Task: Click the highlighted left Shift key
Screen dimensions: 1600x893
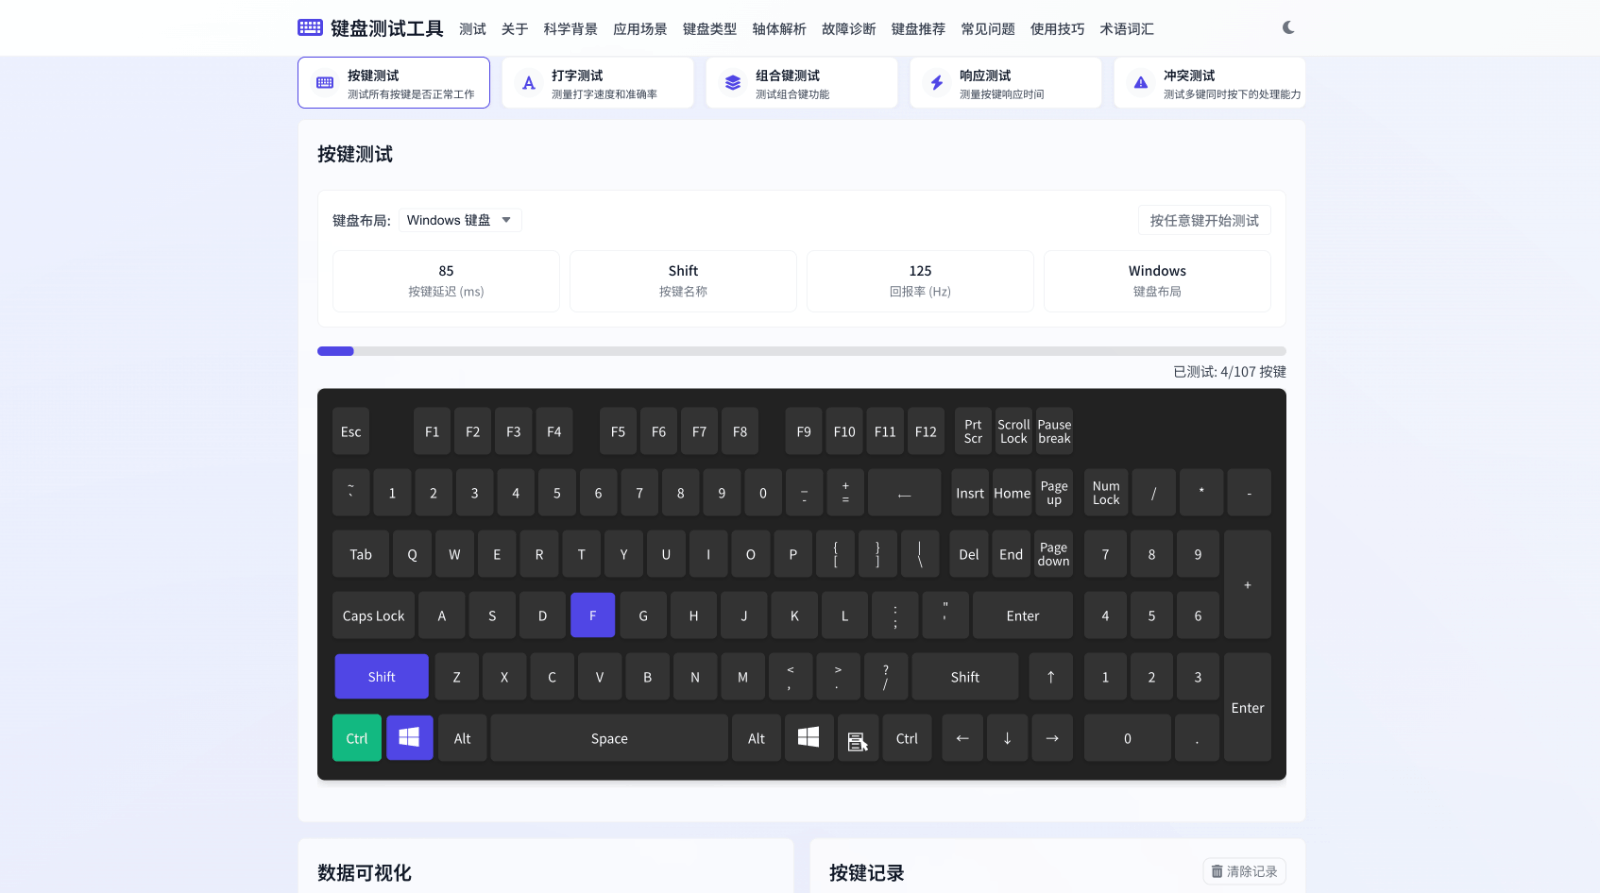Action: 381,677
